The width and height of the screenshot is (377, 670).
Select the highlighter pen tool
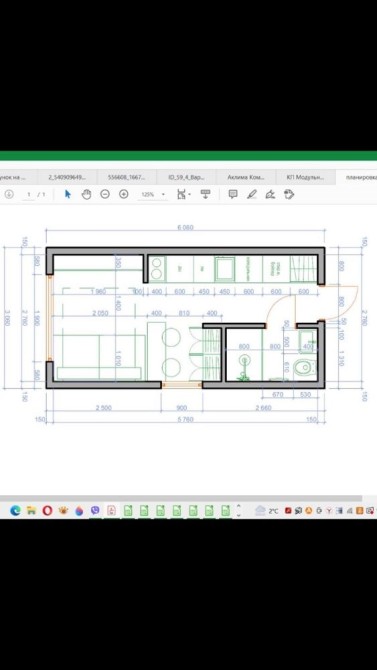click(252, 194)
